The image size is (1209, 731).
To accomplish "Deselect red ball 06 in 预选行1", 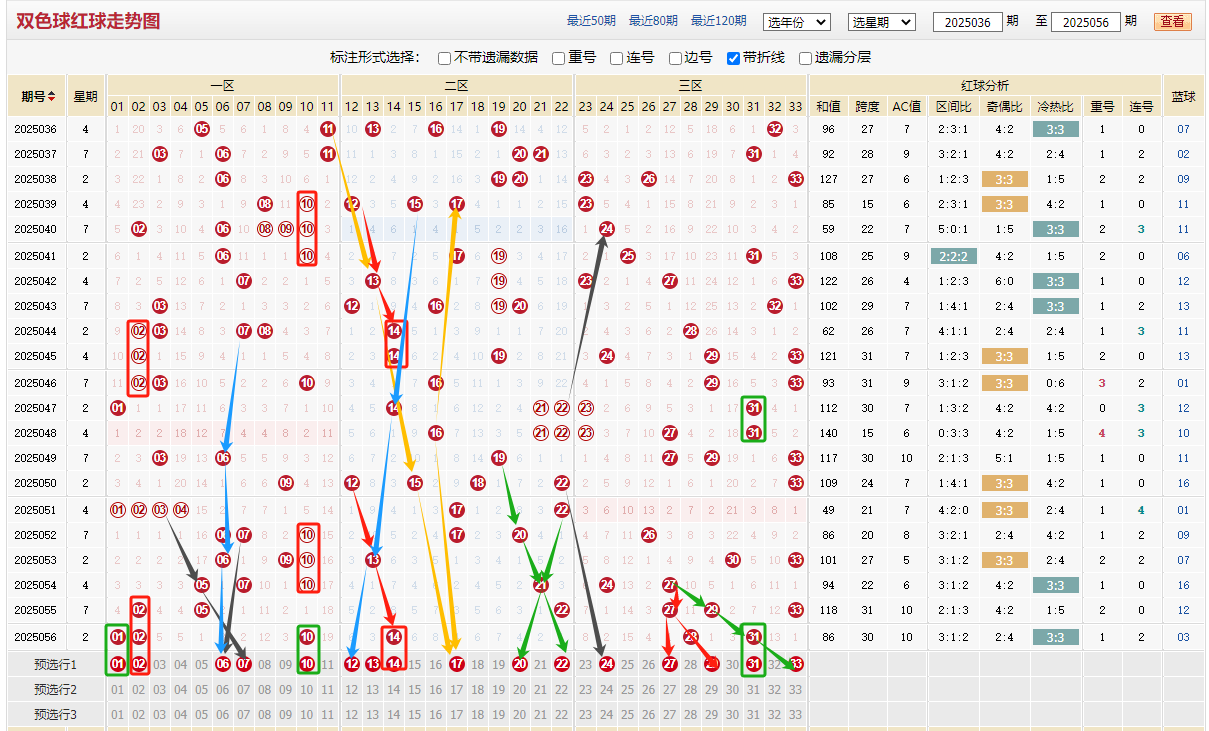I will tap(223, 664).
